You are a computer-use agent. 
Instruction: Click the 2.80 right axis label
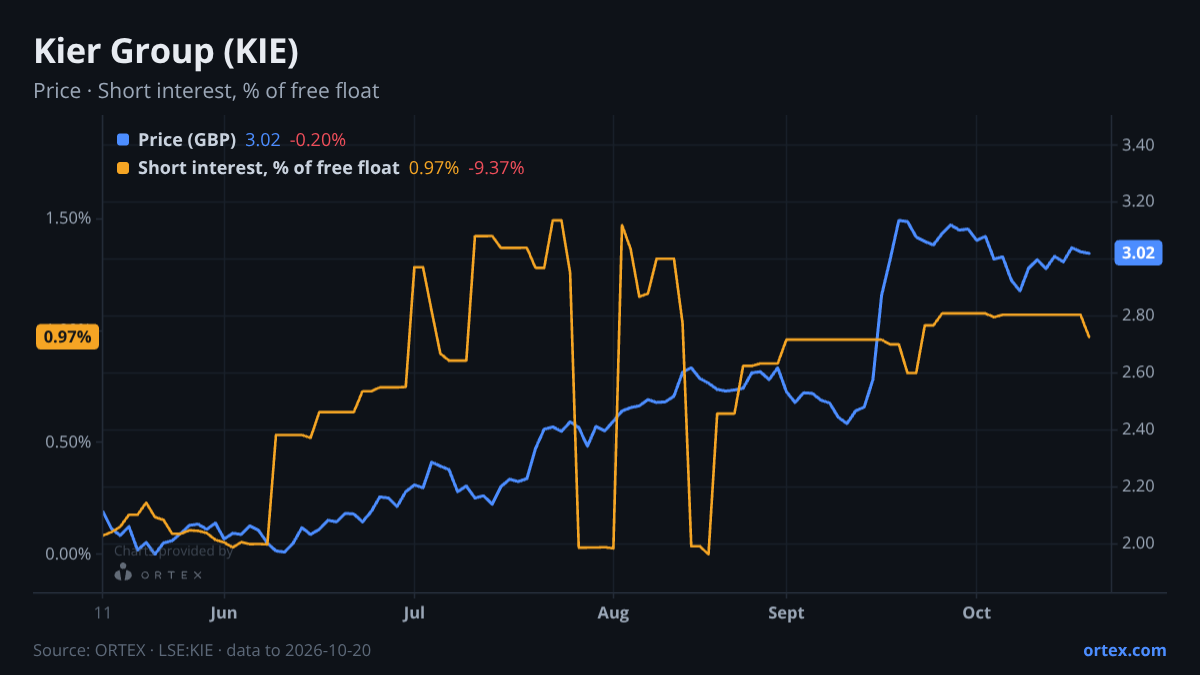(x=1138, y=316)
